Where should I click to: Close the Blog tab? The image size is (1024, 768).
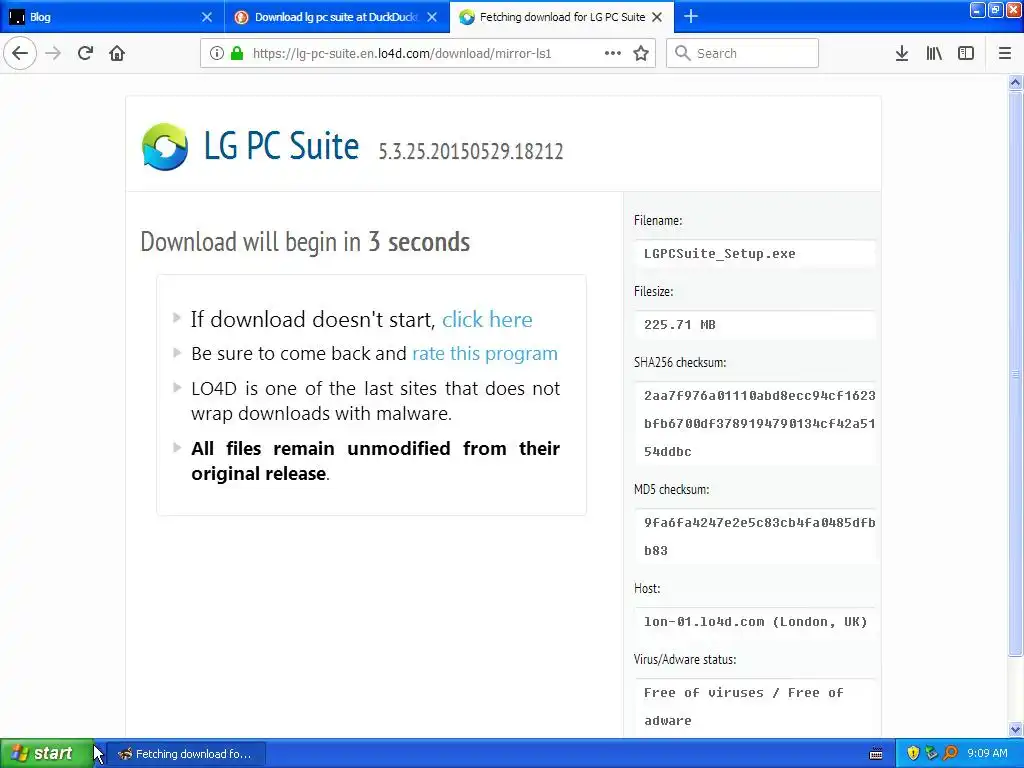tap(207, 17)
